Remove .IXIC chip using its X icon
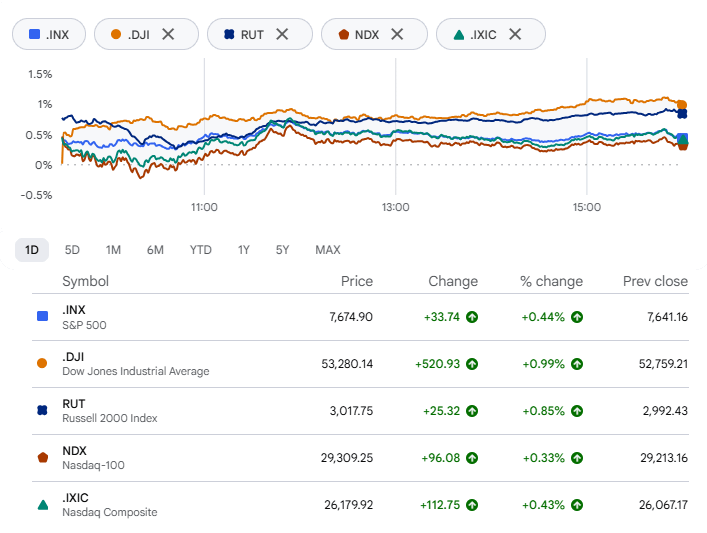Viewport: 707px width, 533px height. click(515, 34)
